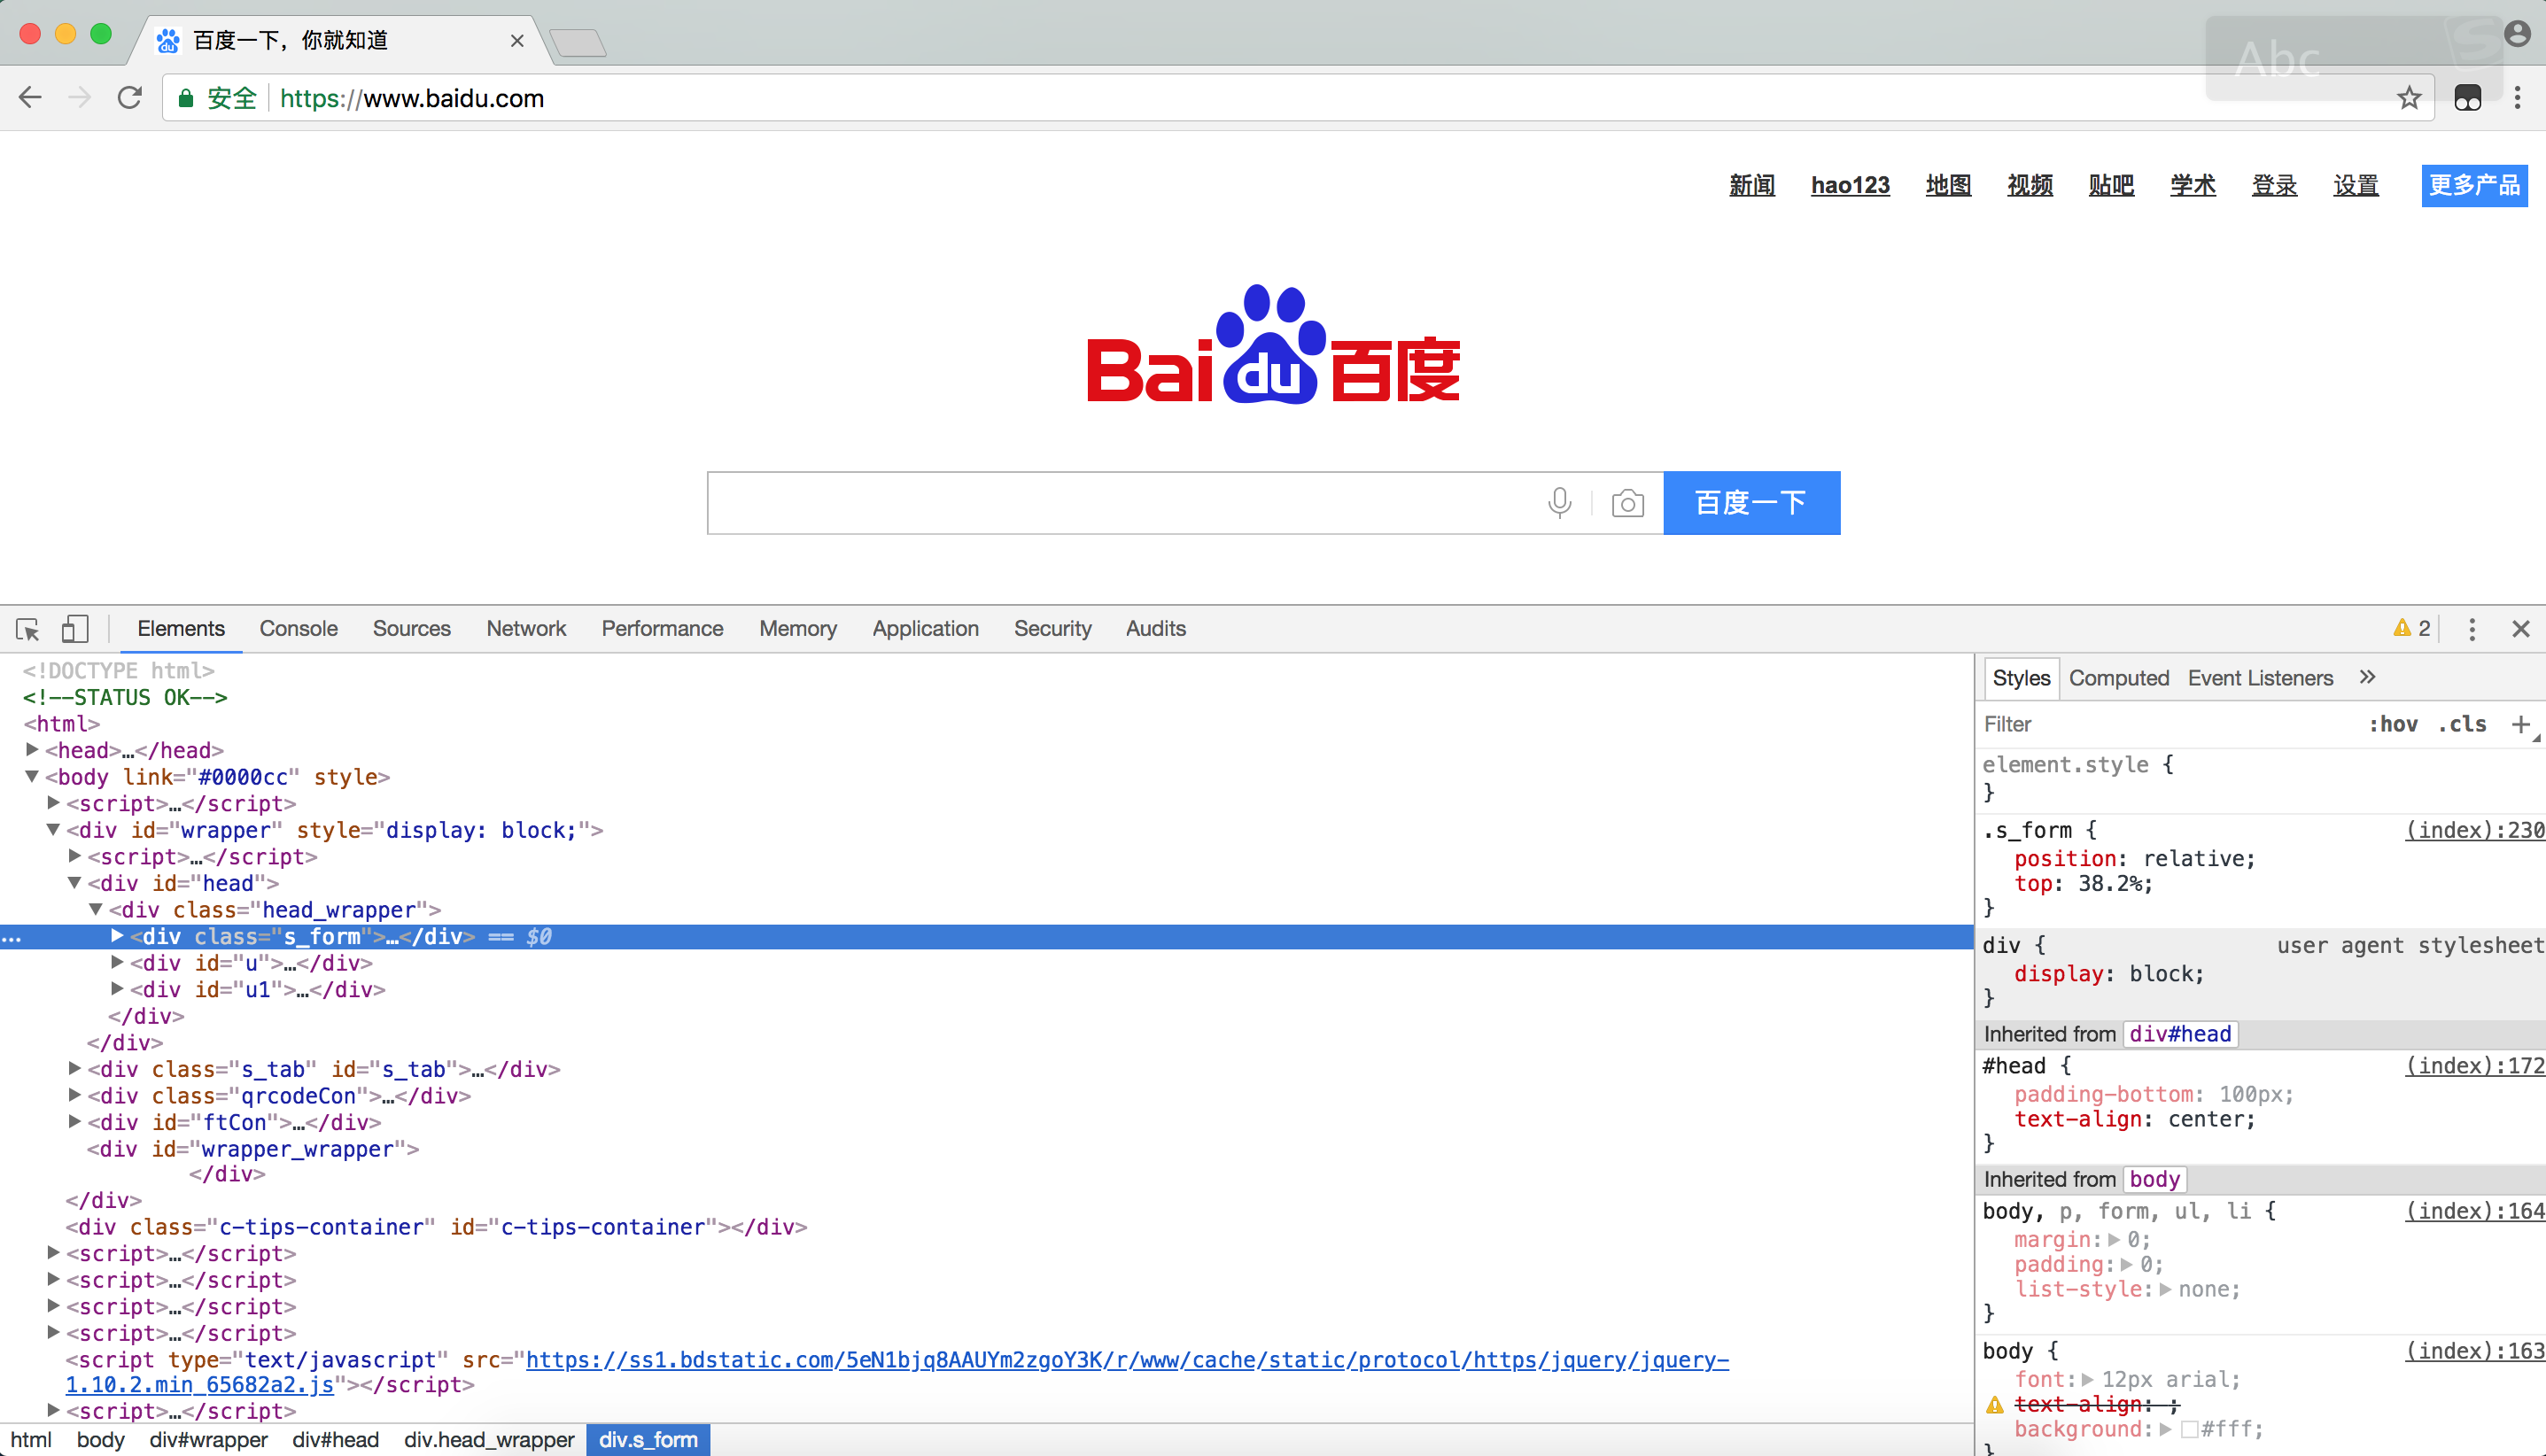
Task: Toggle the :hov element state panel
Action: pyautogui.click(x=2393, y=724)
